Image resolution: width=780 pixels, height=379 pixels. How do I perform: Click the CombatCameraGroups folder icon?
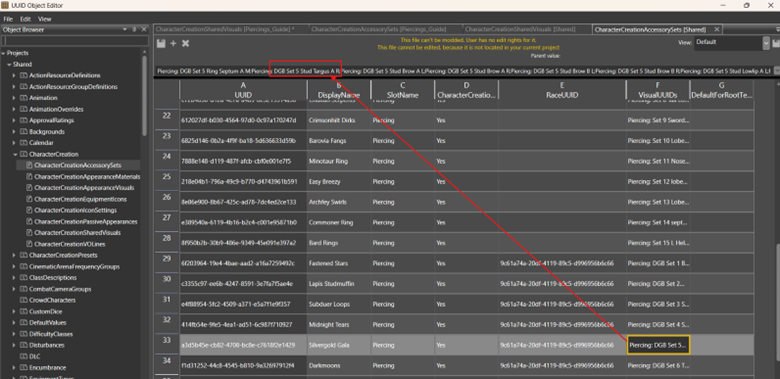(23, 289)
